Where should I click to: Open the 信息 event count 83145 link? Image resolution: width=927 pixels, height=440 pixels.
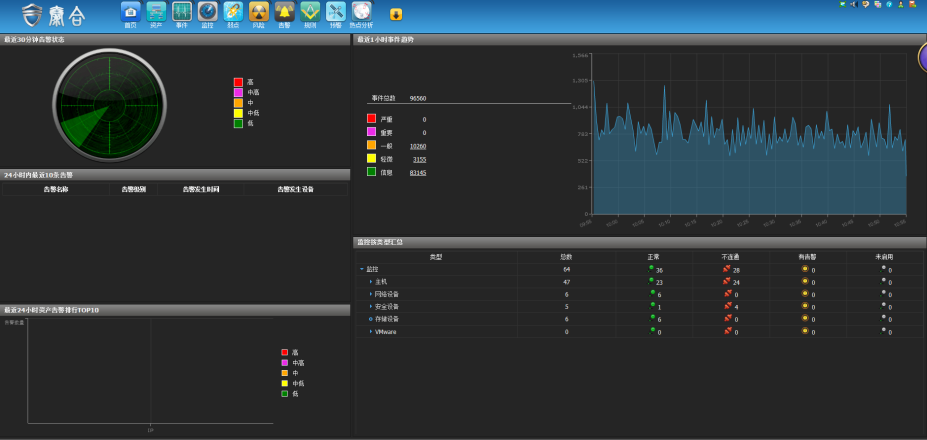(x=418, y=172)
